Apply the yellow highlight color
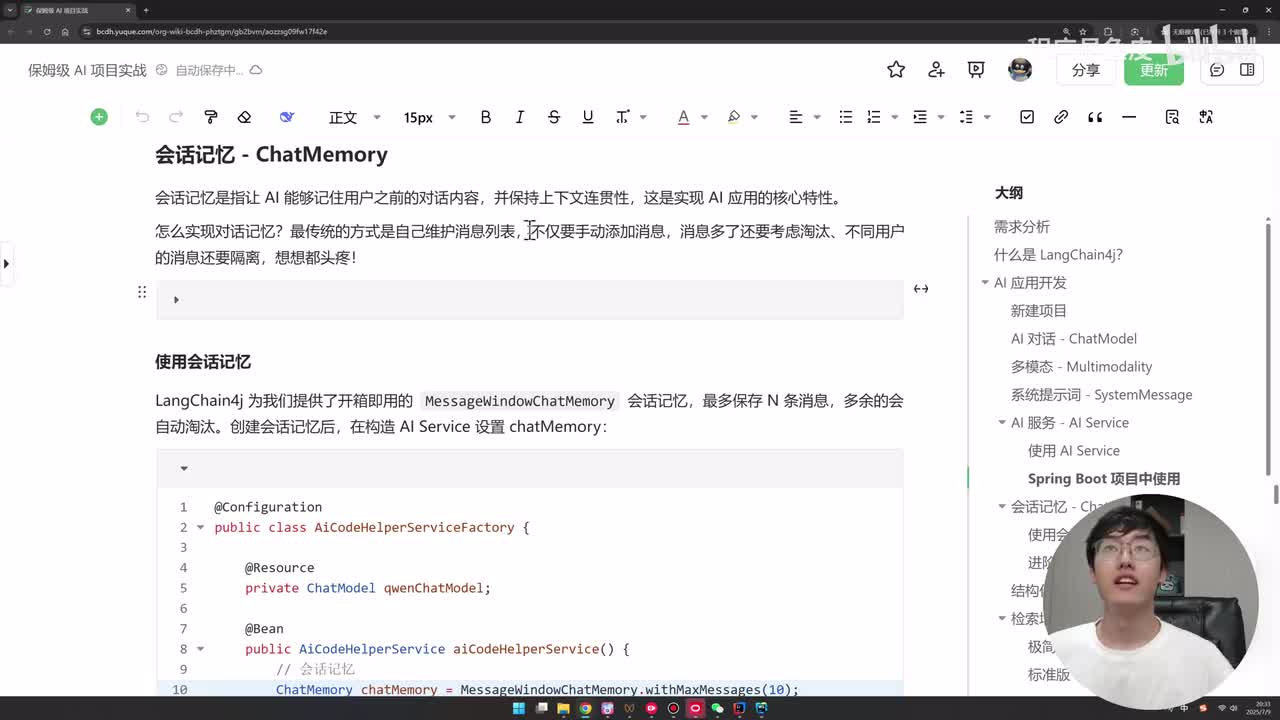This screenshot has width=1280, height=720. coord(734,117)
